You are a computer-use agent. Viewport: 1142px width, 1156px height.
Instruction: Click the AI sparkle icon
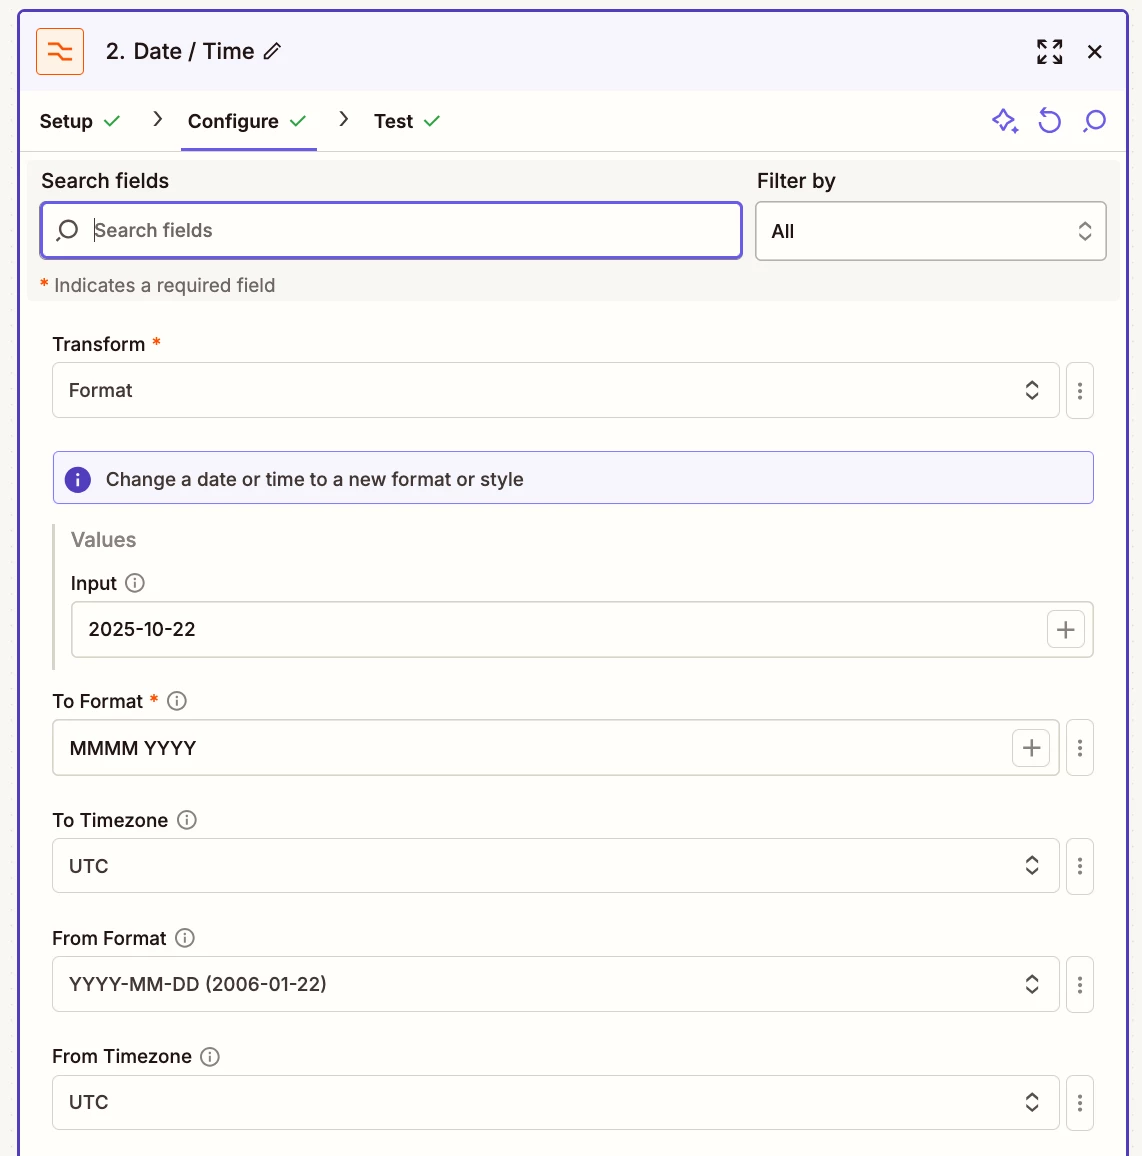coord(1004,121)
